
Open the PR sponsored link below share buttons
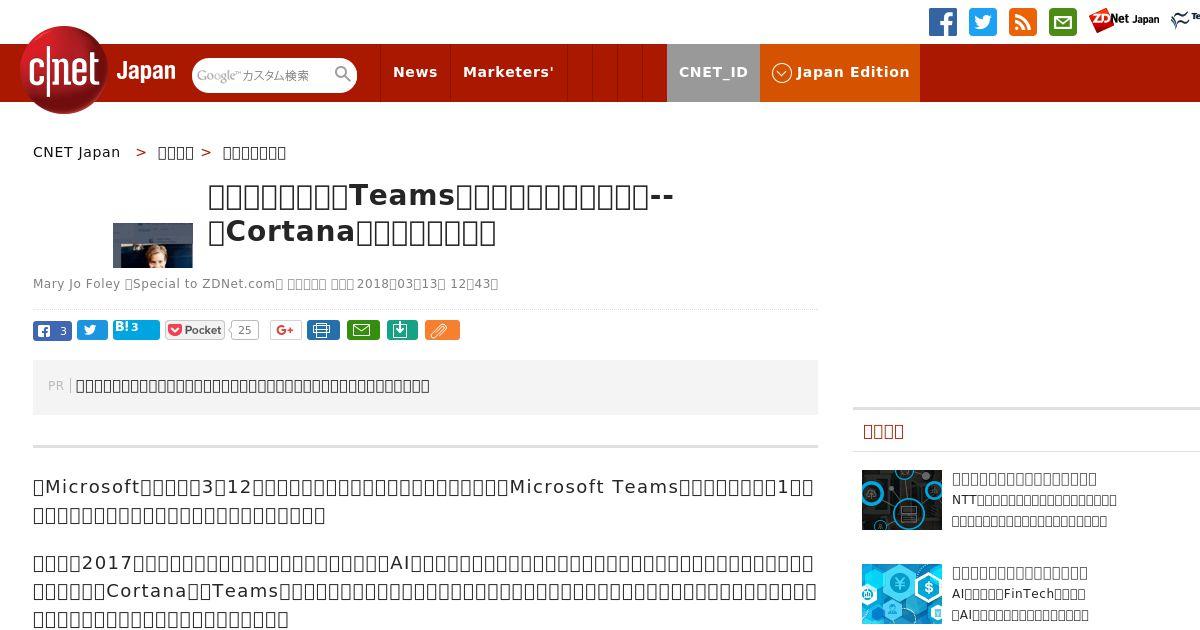253,386
